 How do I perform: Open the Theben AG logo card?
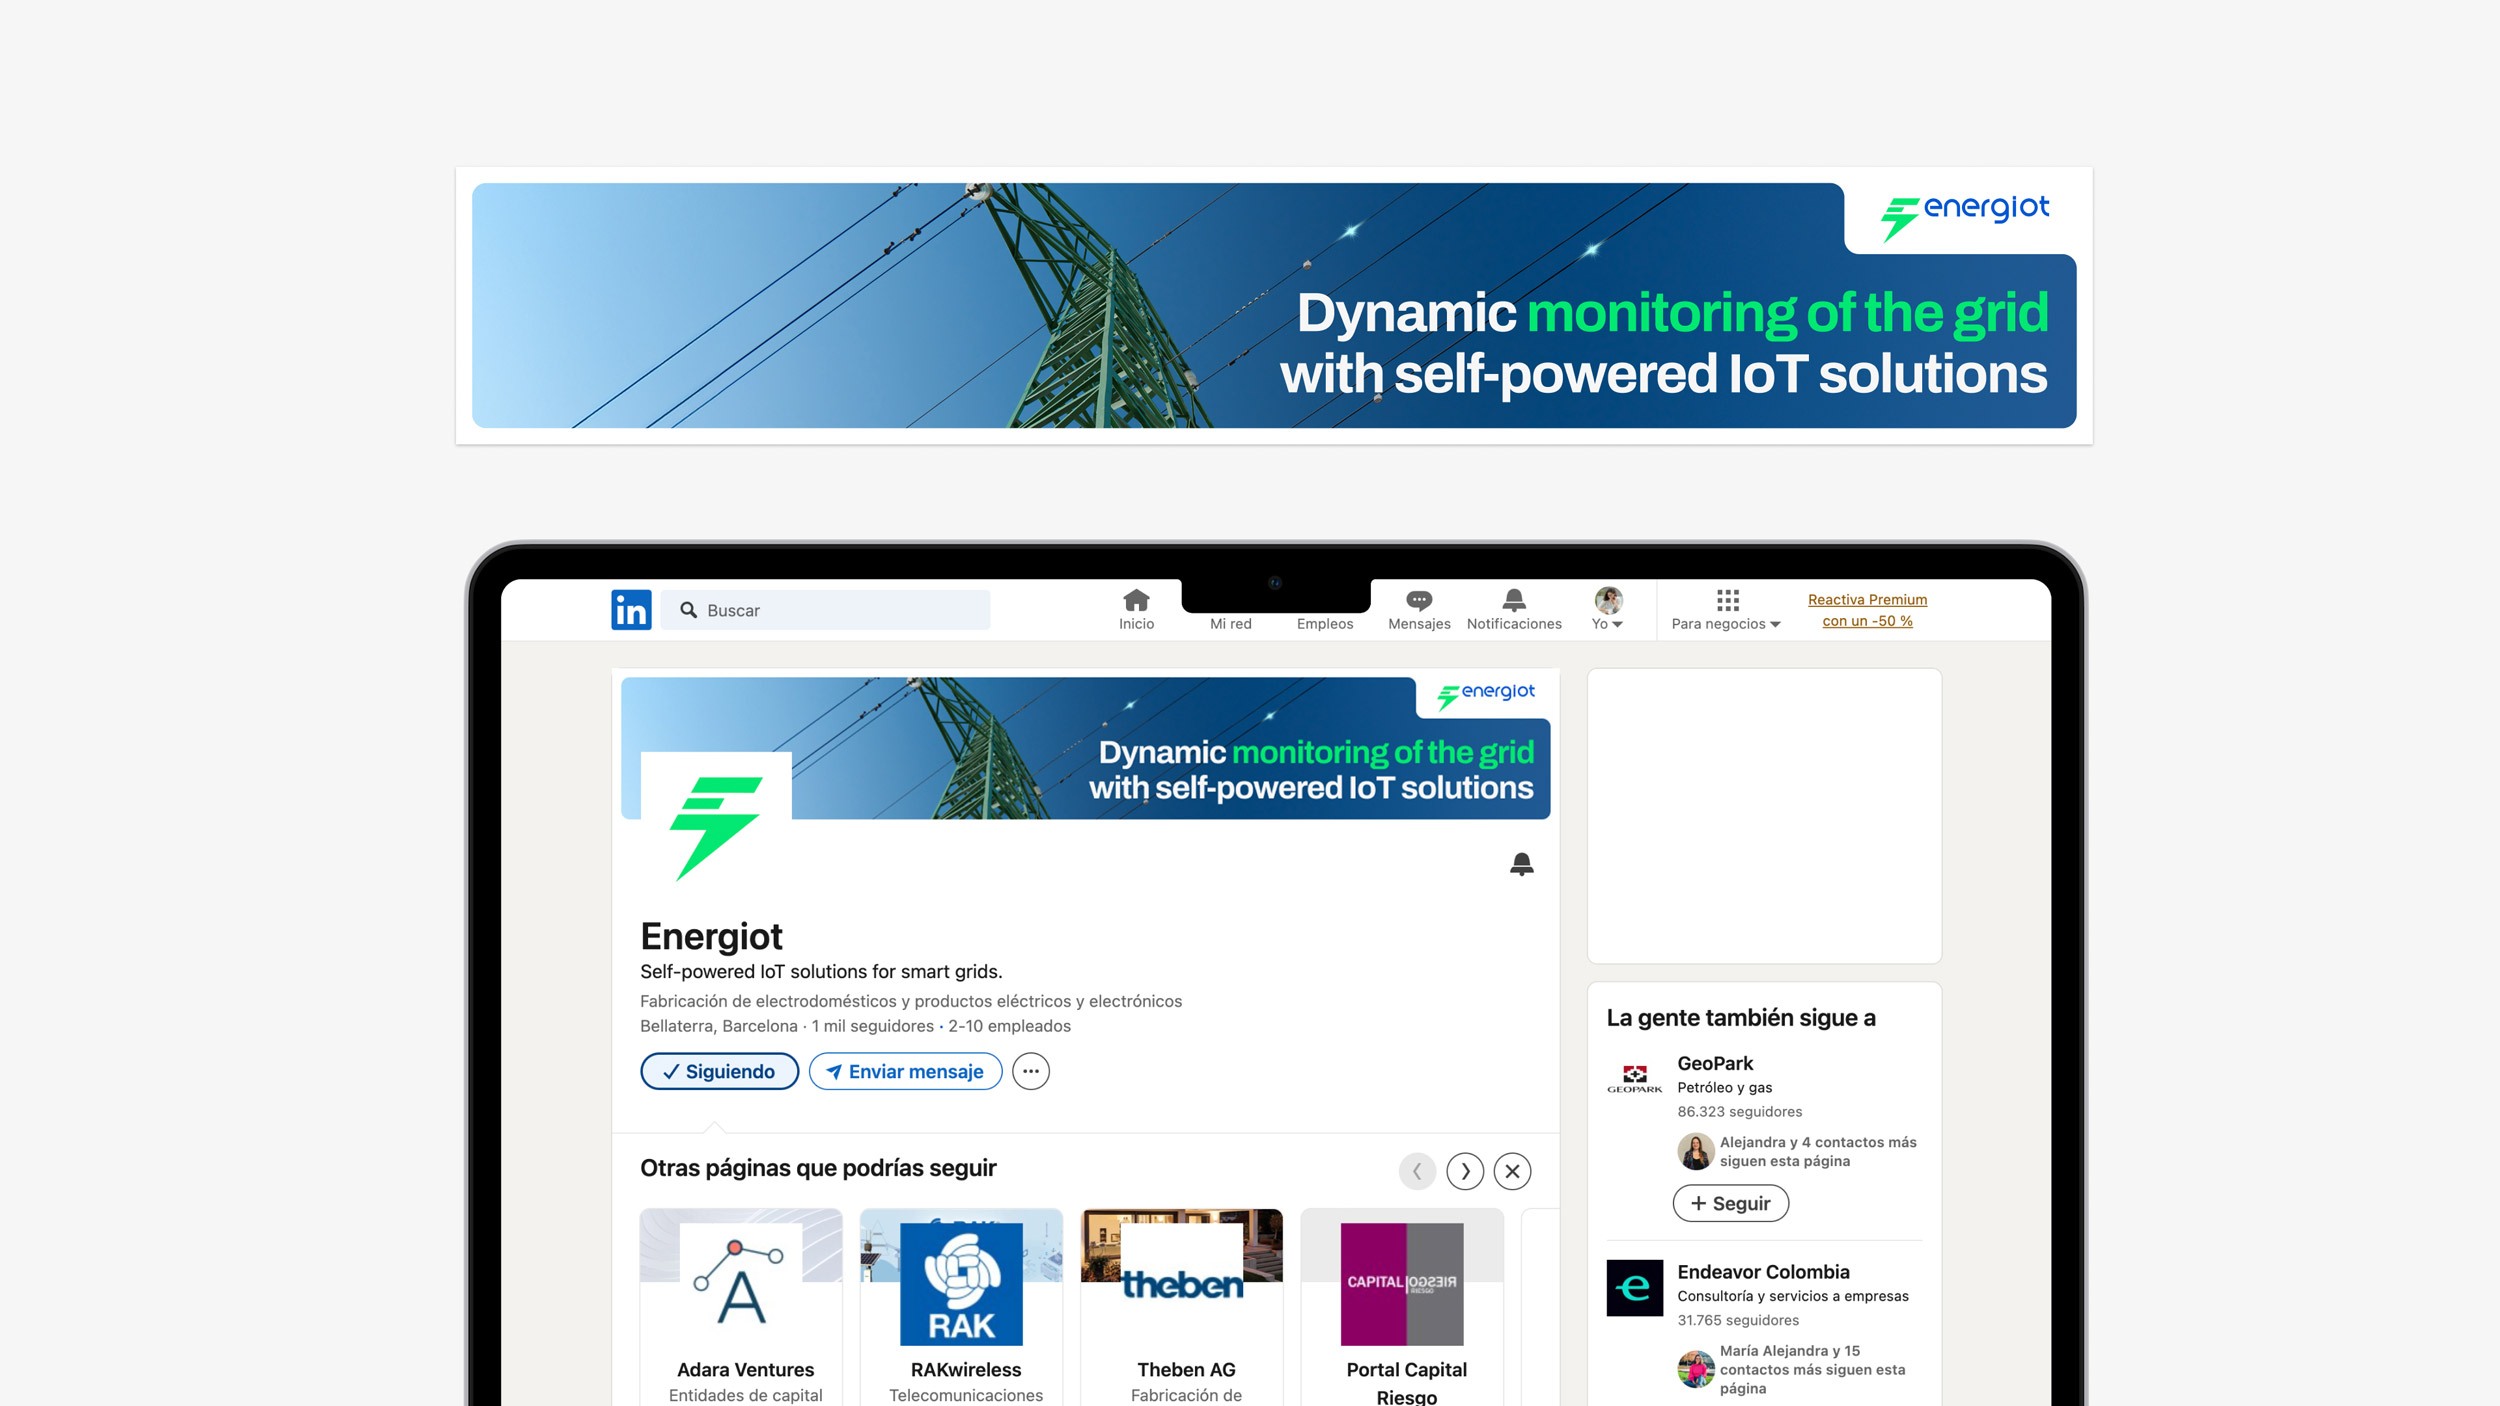pyautogui.click(x=1182, y=1284)
